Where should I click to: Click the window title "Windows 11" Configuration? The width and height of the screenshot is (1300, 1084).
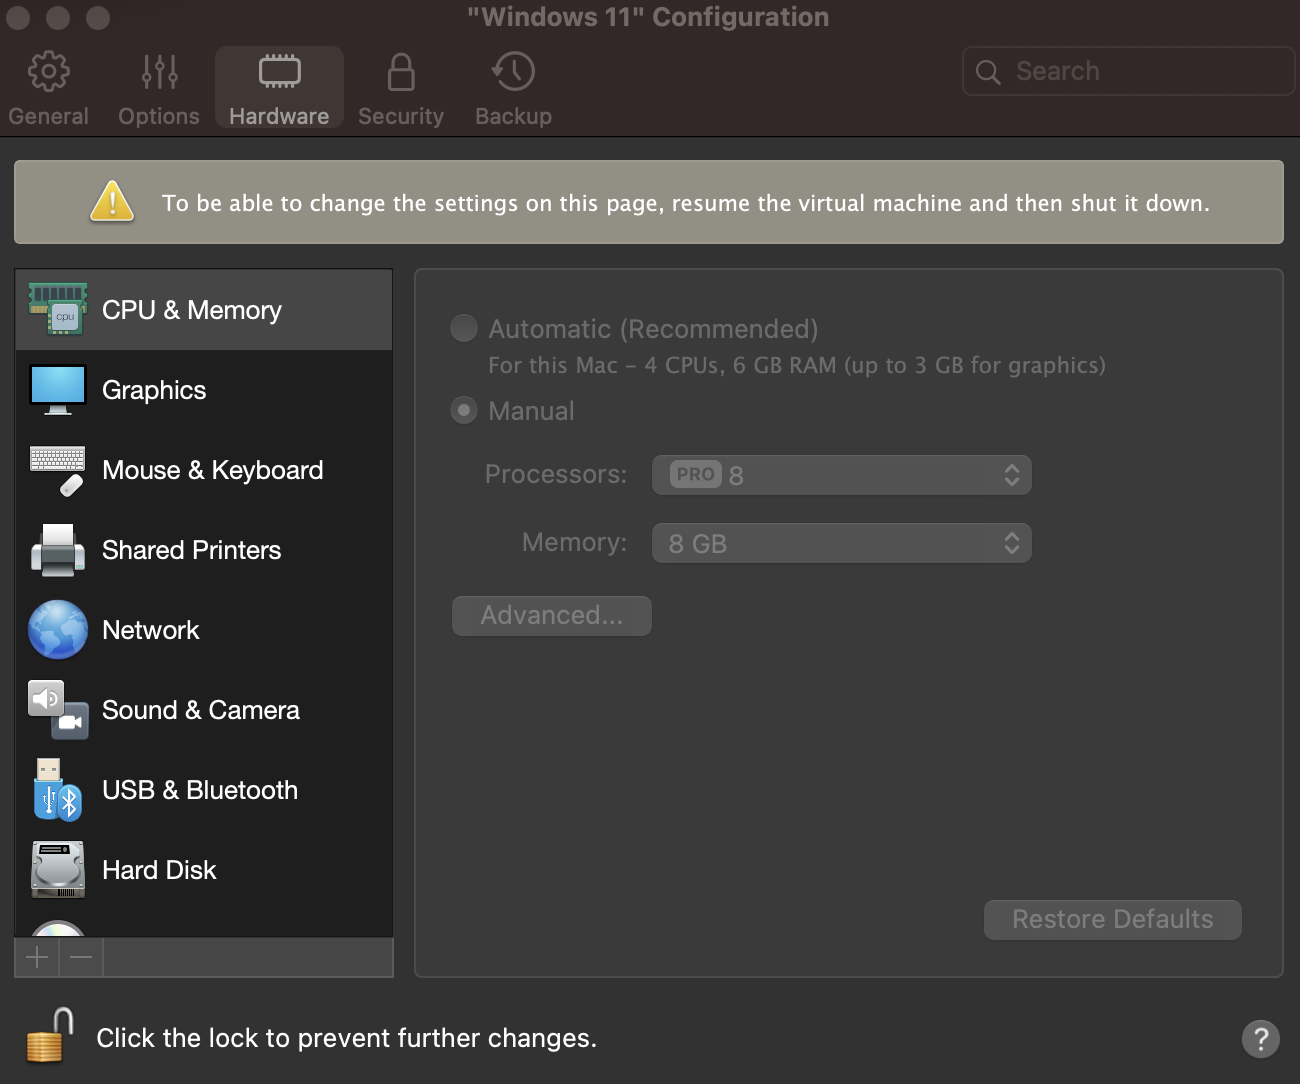coord(648,17)
